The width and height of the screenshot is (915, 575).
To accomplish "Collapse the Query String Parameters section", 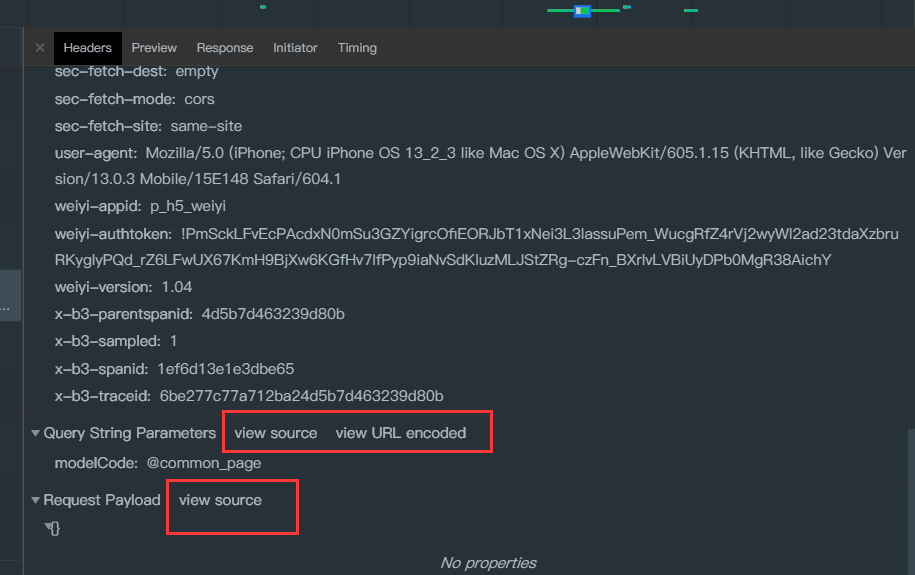I will [x=36, y=433].
